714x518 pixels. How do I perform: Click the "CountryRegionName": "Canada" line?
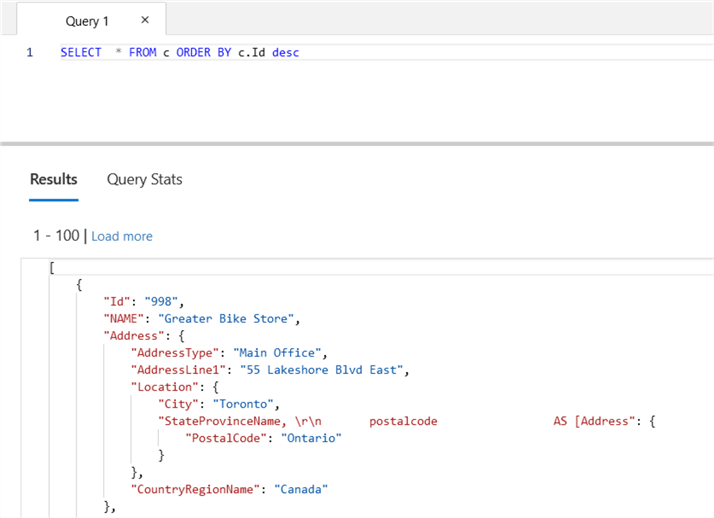click(x=230, y=489)
